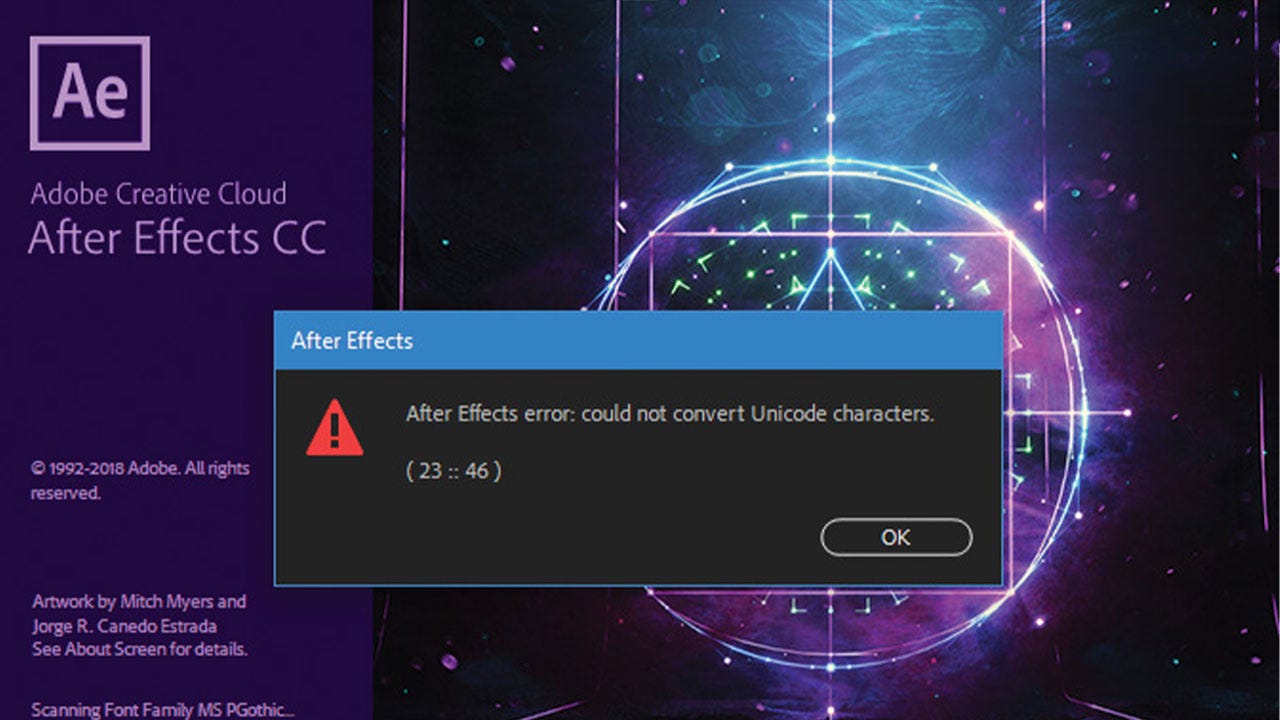Click the Ae logo on the splash screen

[89, 93]
